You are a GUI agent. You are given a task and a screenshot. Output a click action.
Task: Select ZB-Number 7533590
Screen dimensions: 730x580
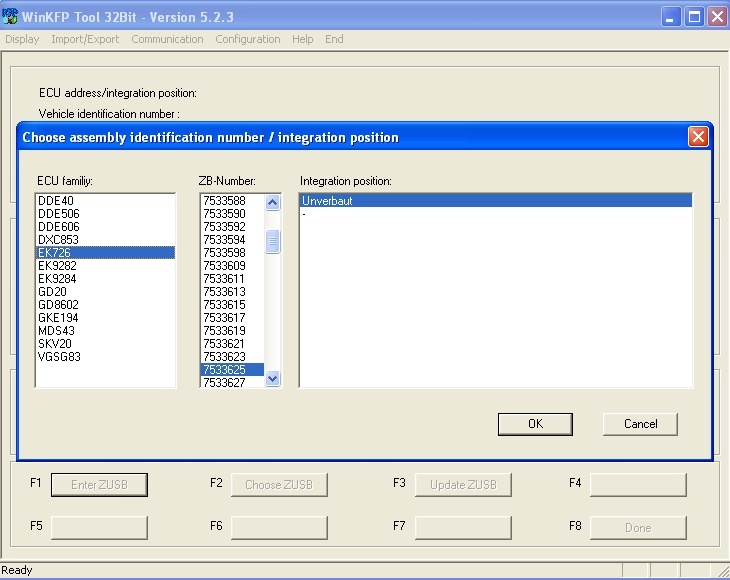click(232, 214)
